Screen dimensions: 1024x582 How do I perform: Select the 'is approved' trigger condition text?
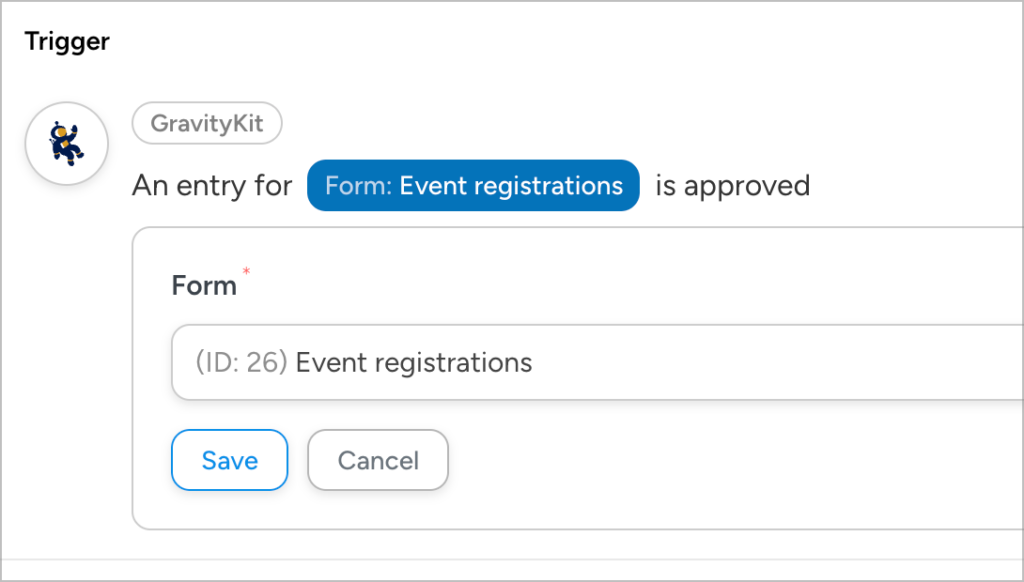[731, 185]
